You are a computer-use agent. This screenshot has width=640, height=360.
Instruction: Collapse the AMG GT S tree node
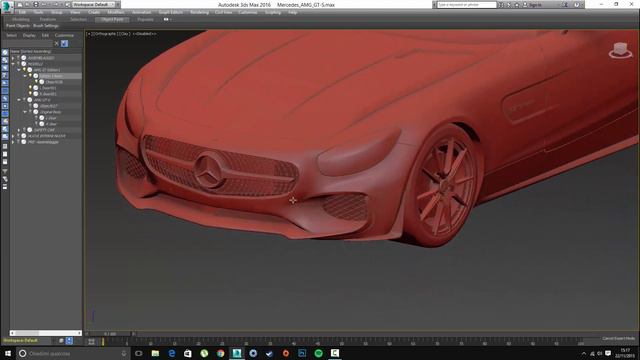[x=19, y=100]
